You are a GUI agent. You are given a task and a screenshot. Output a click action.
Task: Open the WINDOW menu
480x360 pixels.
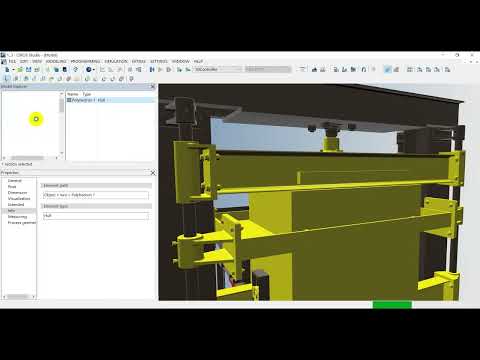pyautogui.click(x=180, y=61)
